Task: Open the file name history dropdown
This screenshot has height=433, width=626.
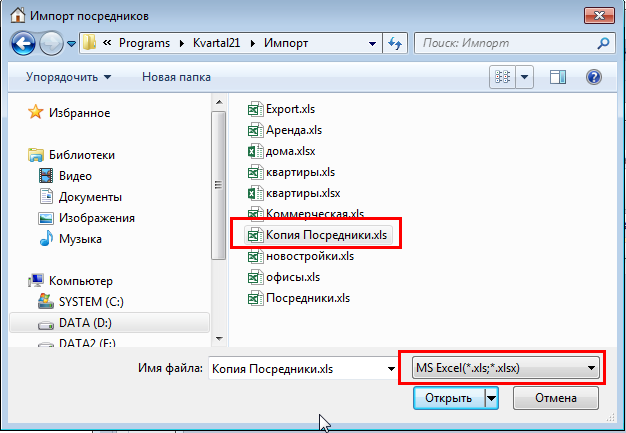Action: [389, 369]
